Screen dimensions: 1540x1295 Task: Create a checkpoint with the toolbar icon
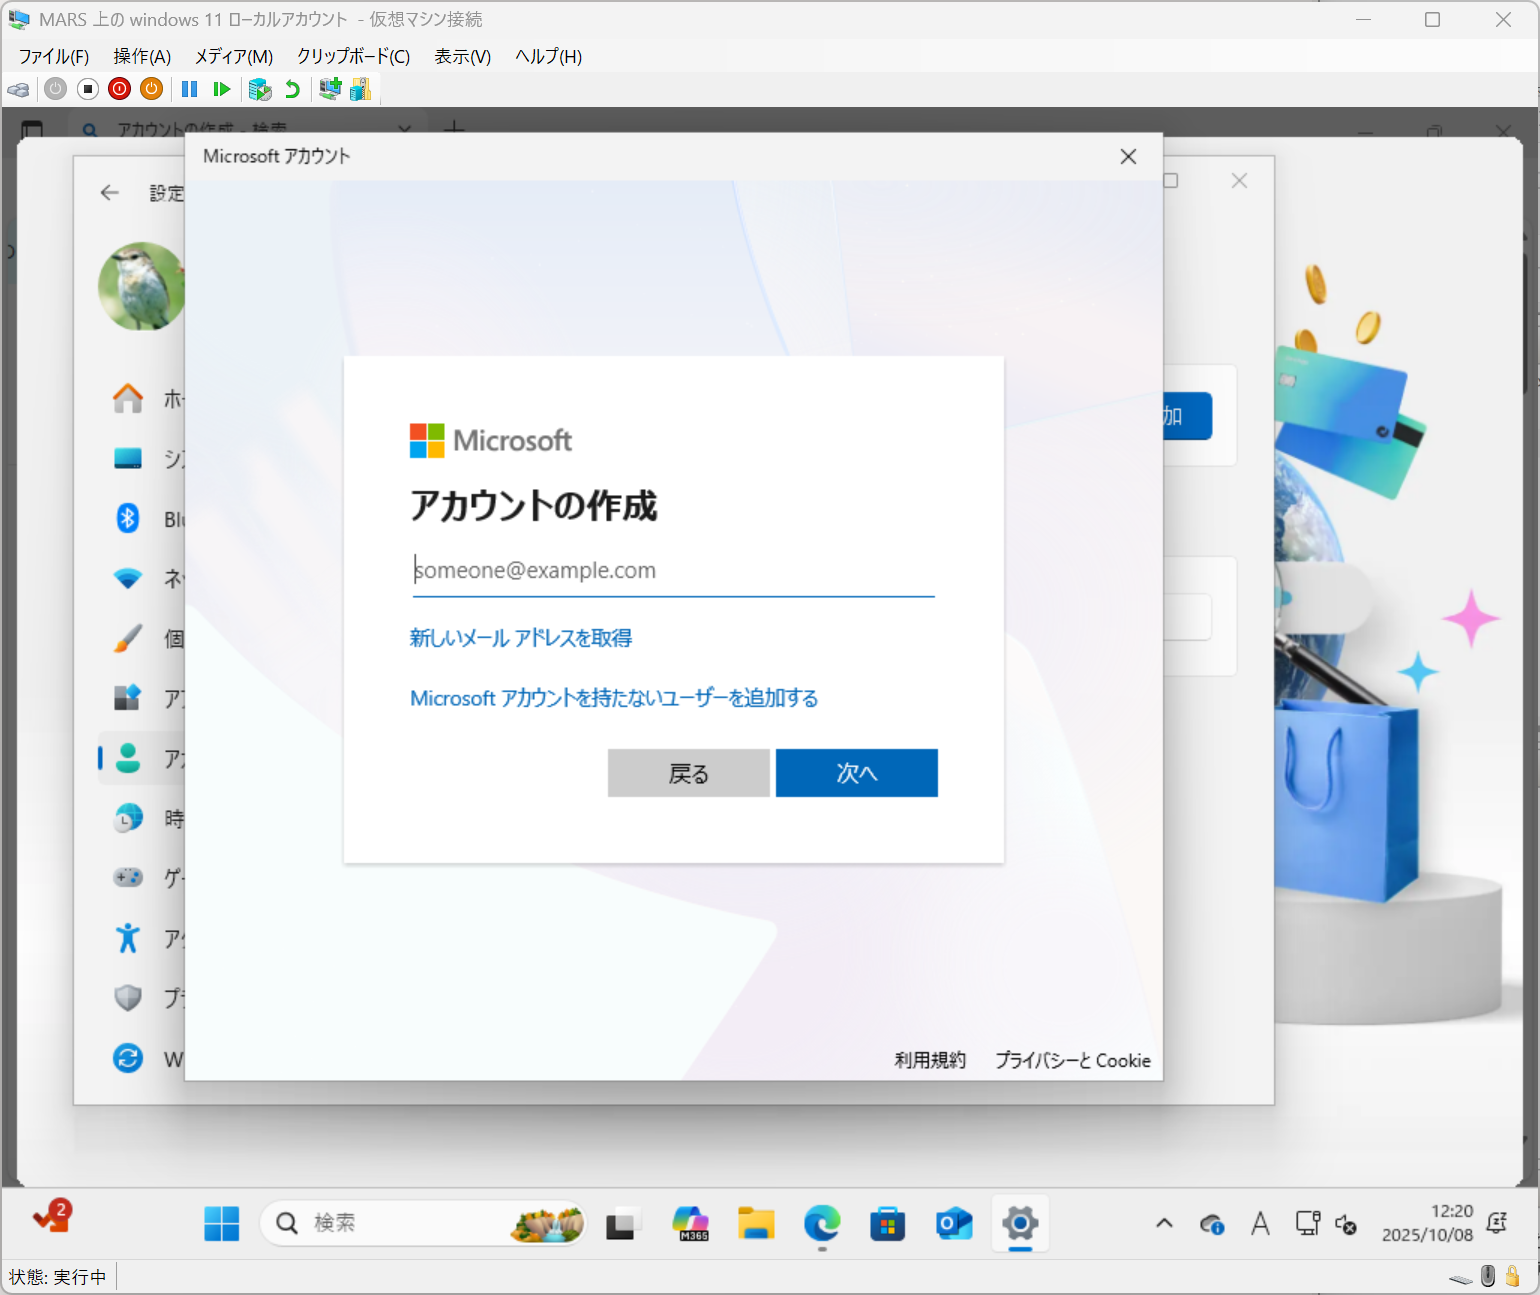coord(260,90)
